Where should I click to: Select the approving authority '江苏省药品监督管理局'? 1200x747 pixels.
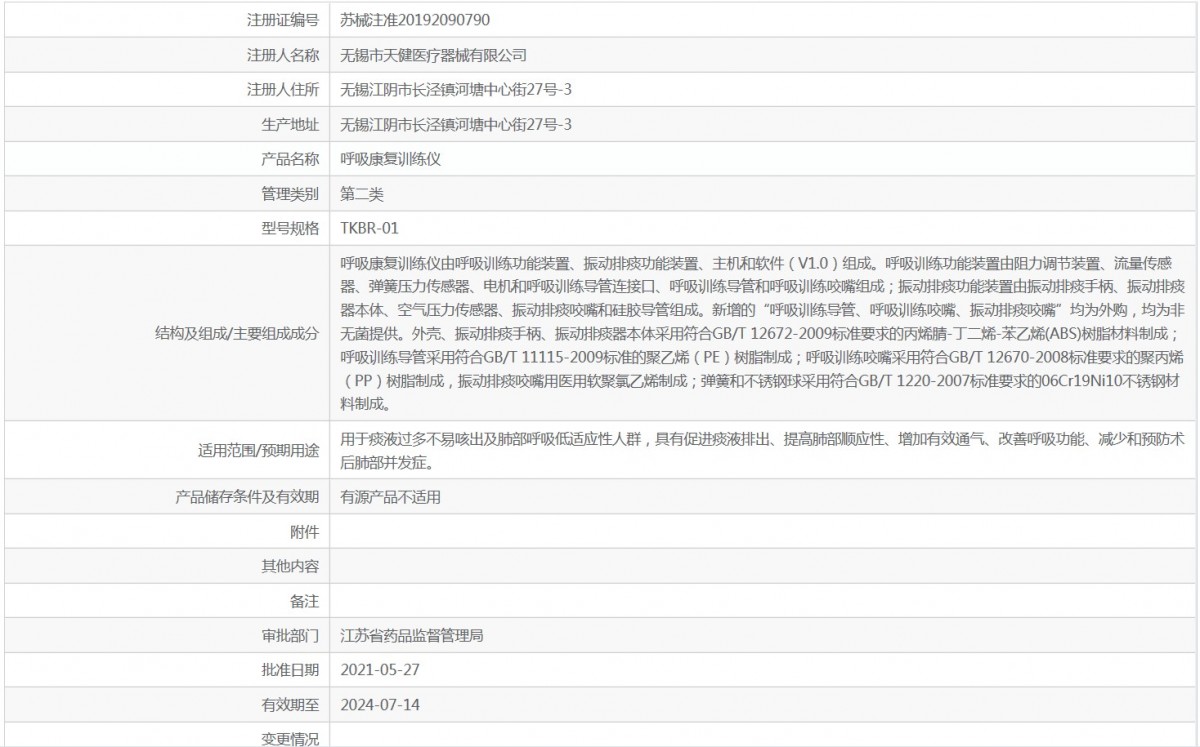tap(413, 635)
